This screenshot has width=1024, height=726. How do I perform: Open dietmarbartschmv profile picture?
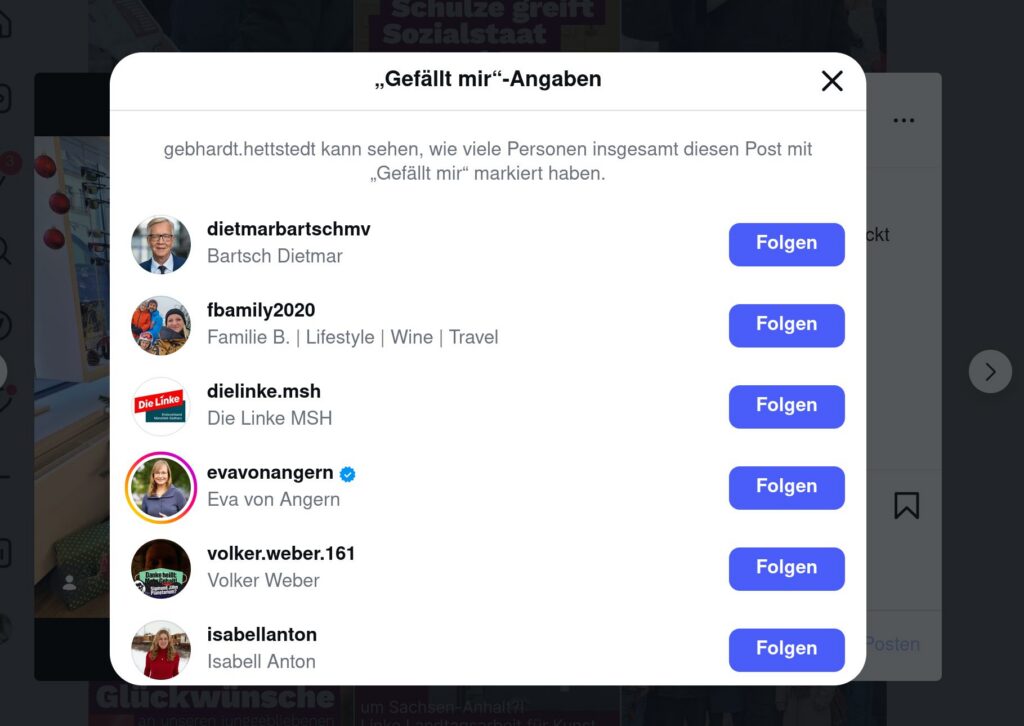coord(161,244)
